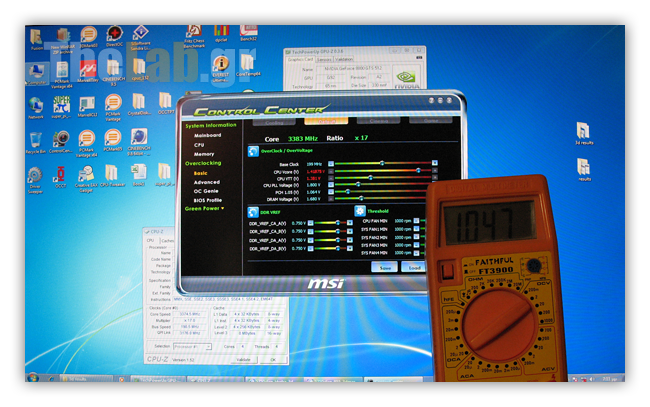Click the Validate button in CPU-Z

click(243, 359)
